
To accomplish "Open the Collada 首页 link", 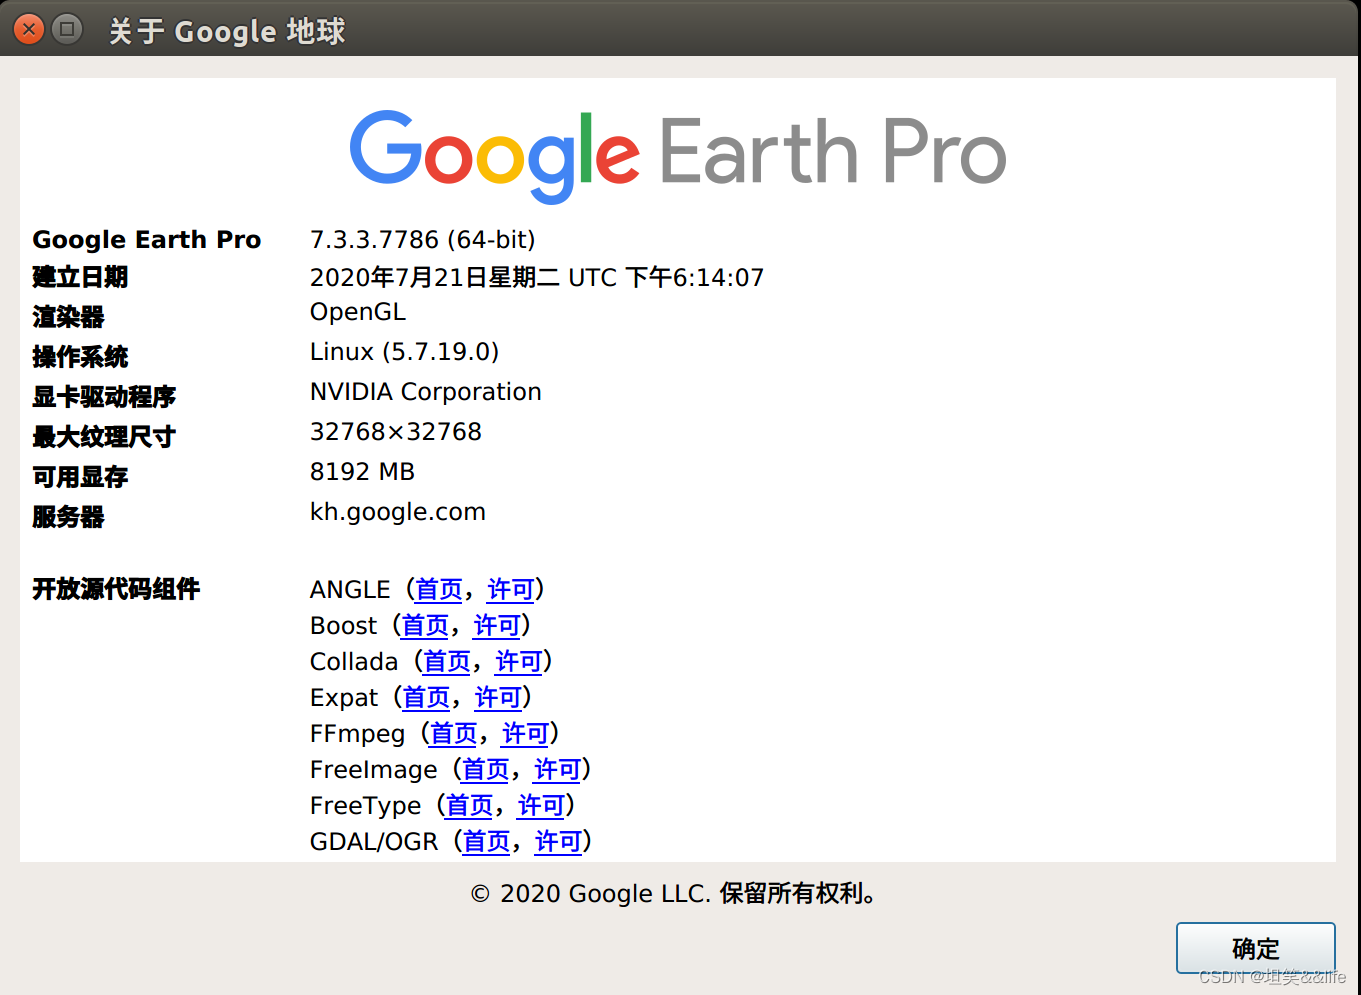I will click(x=447, y=662).
